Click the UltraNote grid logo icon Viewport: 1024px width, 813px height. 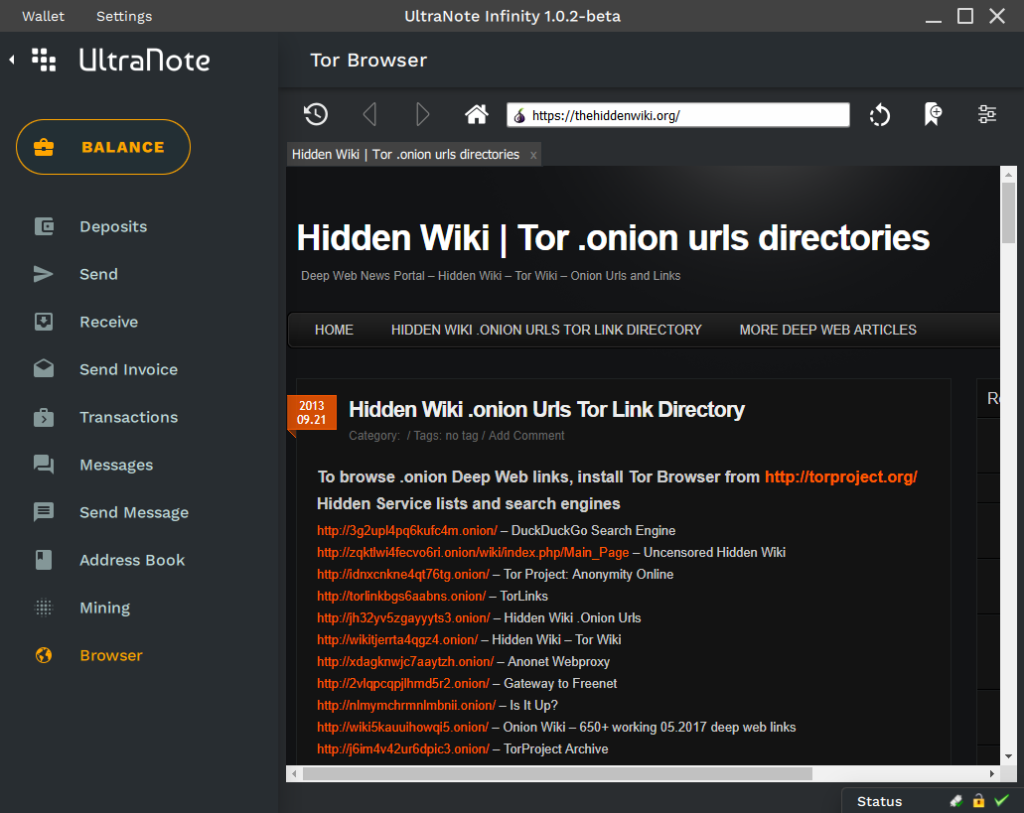(x=44, y=59)
